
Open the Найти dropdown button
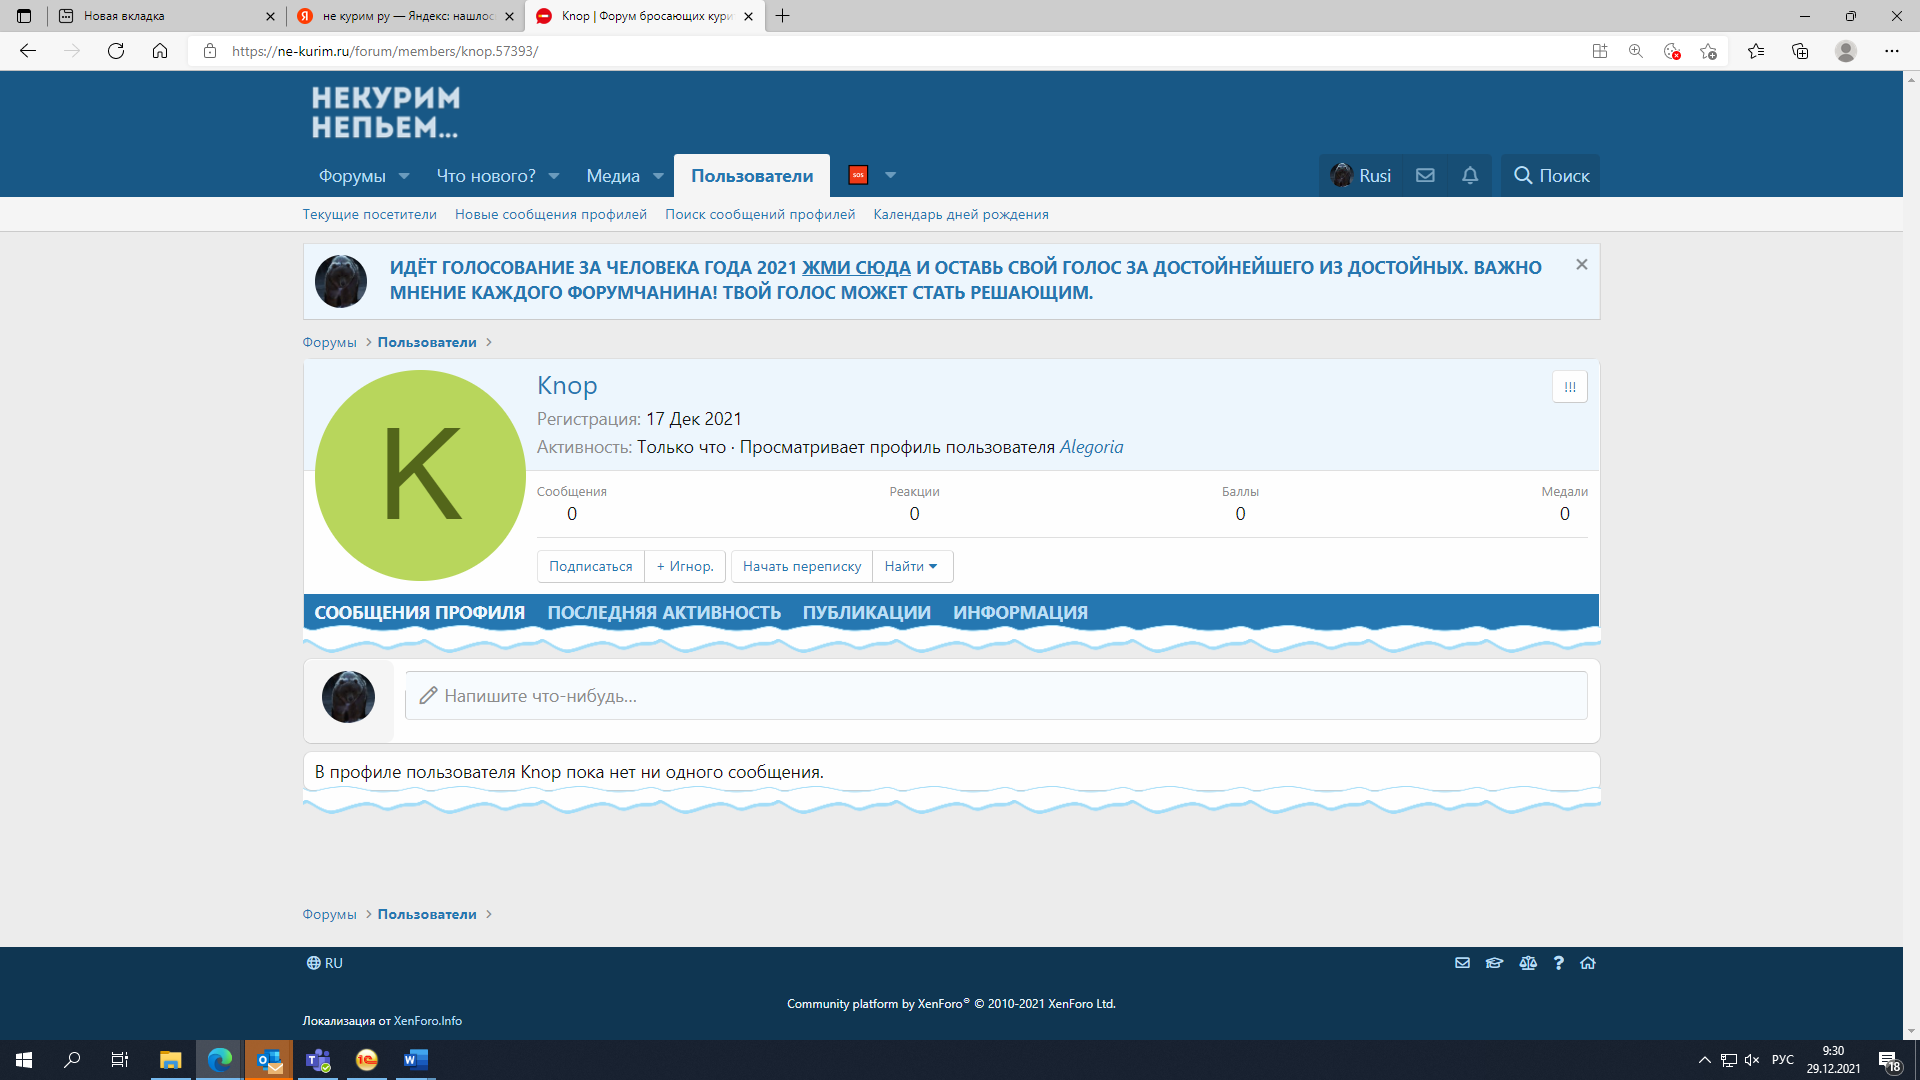[911, 566]
